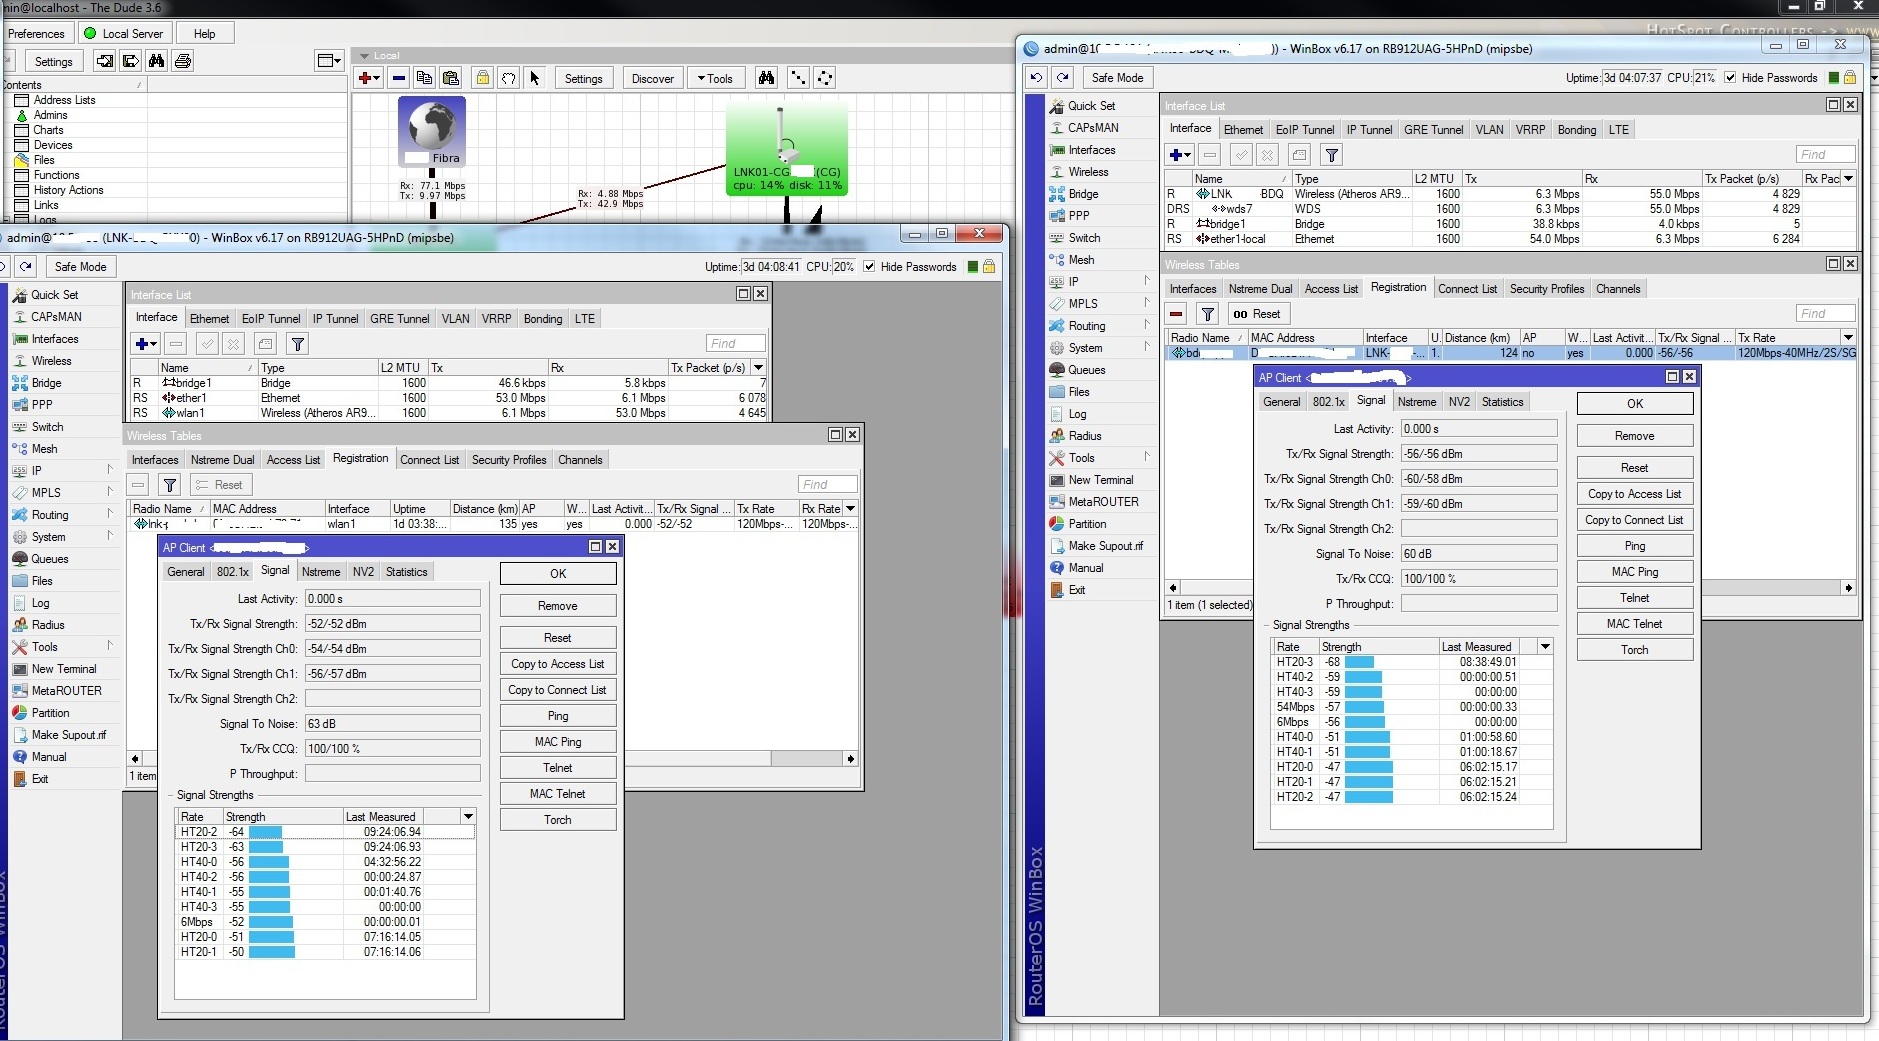Switch to Ethernet tab in Interface List with wlan1
1879x1041 pixels.
pos(209,319)
